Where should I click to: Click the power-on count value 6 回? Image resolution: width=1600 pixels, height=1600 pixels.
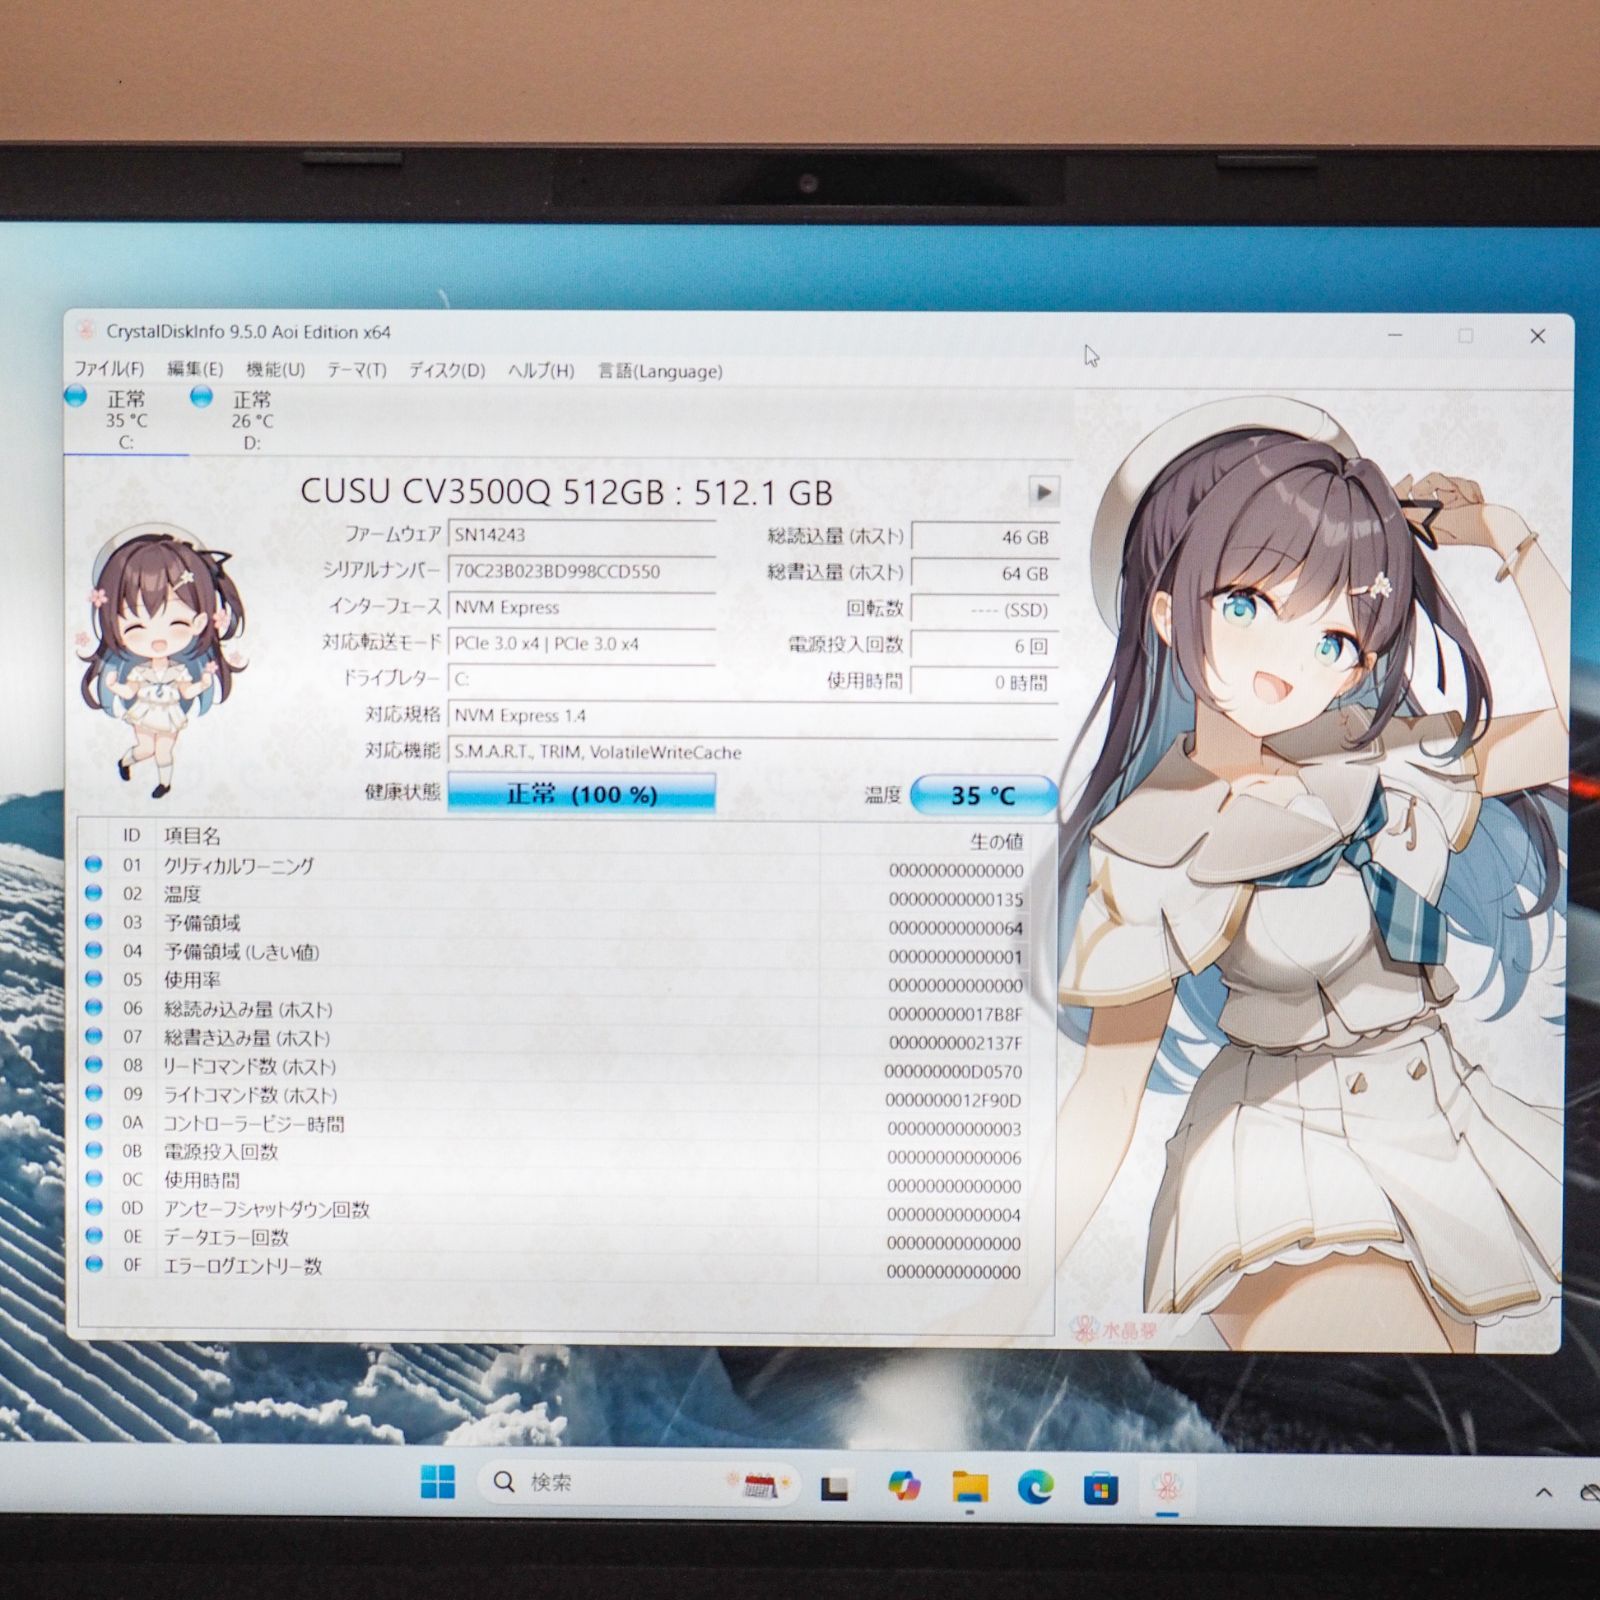(984, 646)
